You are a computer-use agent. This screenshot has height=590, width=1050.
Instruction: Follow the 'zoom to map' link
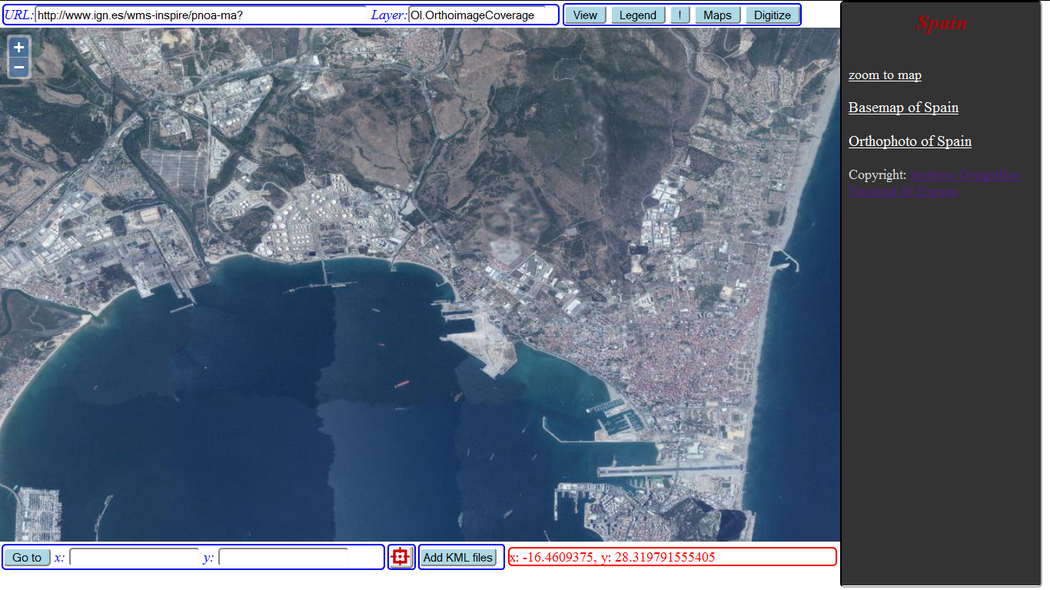885,75
